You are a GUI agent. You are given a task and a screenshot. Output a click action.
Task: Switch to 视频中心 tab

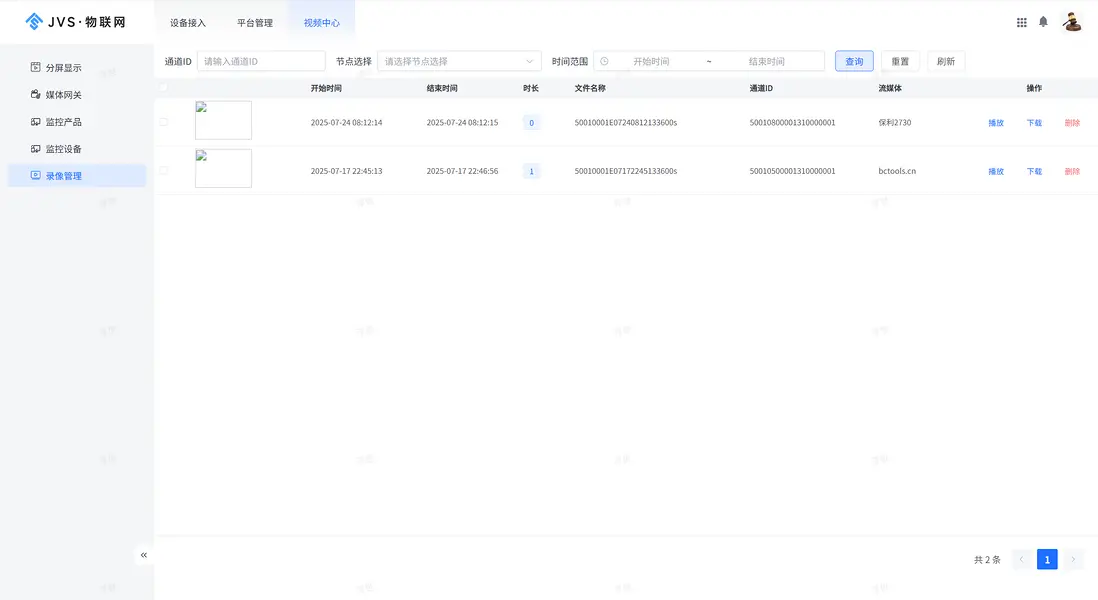321,22
